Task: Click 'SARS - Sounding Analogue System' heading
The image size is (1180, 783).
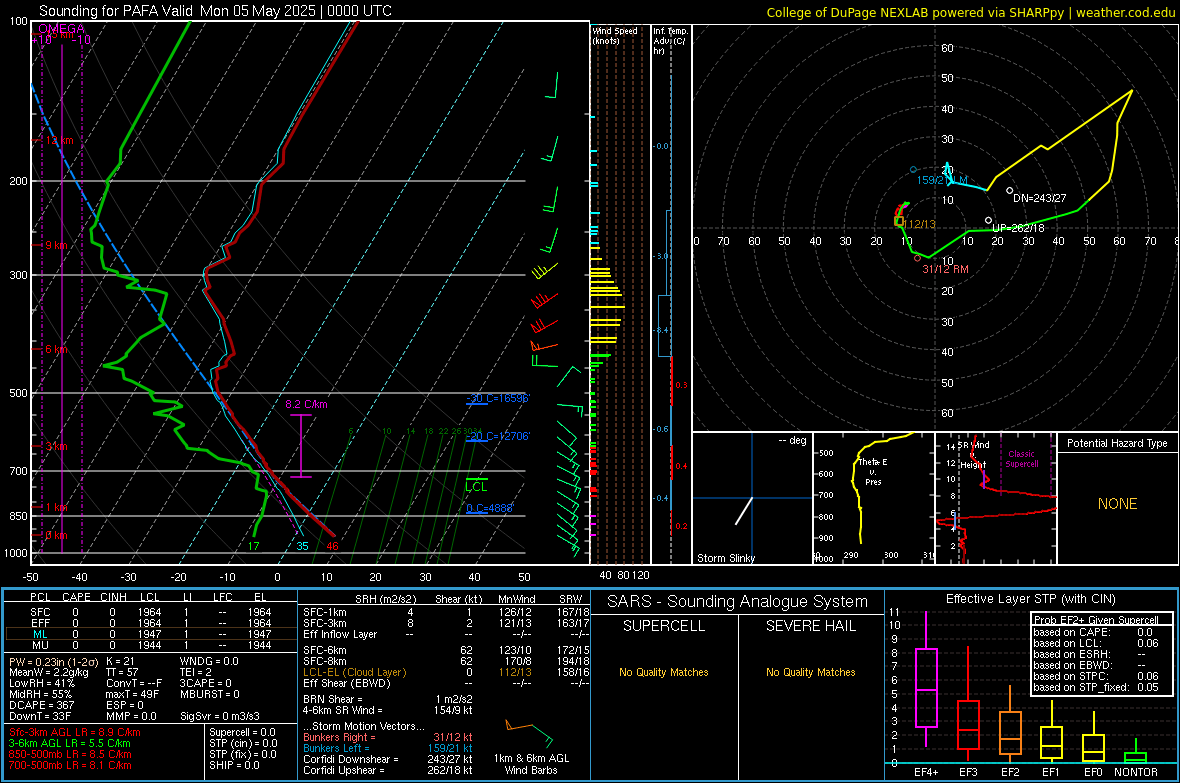Action: click(738, 602)
